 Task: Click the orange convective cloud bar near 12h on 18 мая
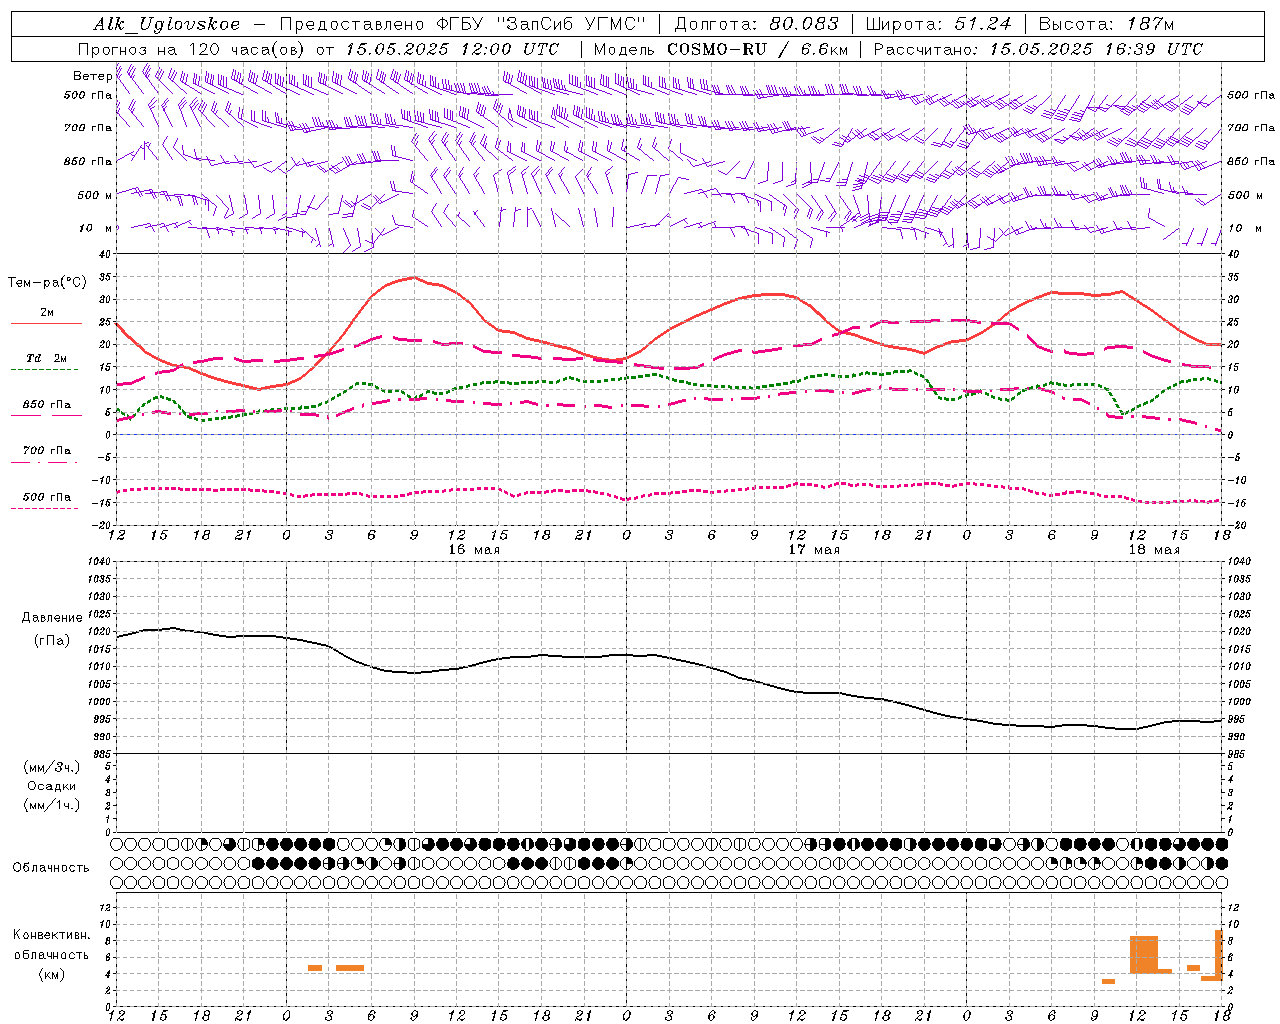(1143, 954)
